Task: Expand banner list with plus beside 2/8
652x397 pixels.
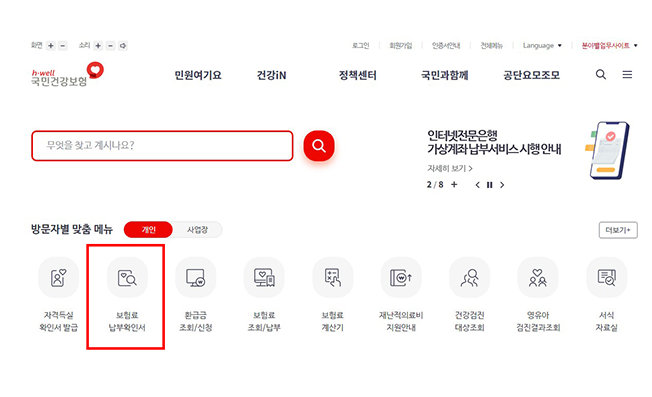Action: 454,185
